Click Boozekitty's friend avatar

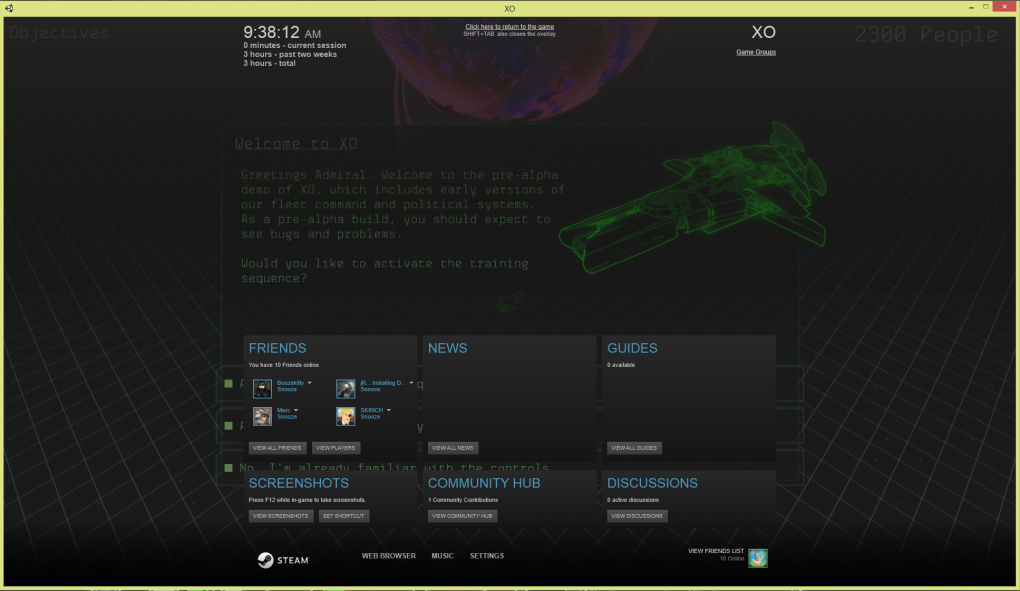(262, 389)
